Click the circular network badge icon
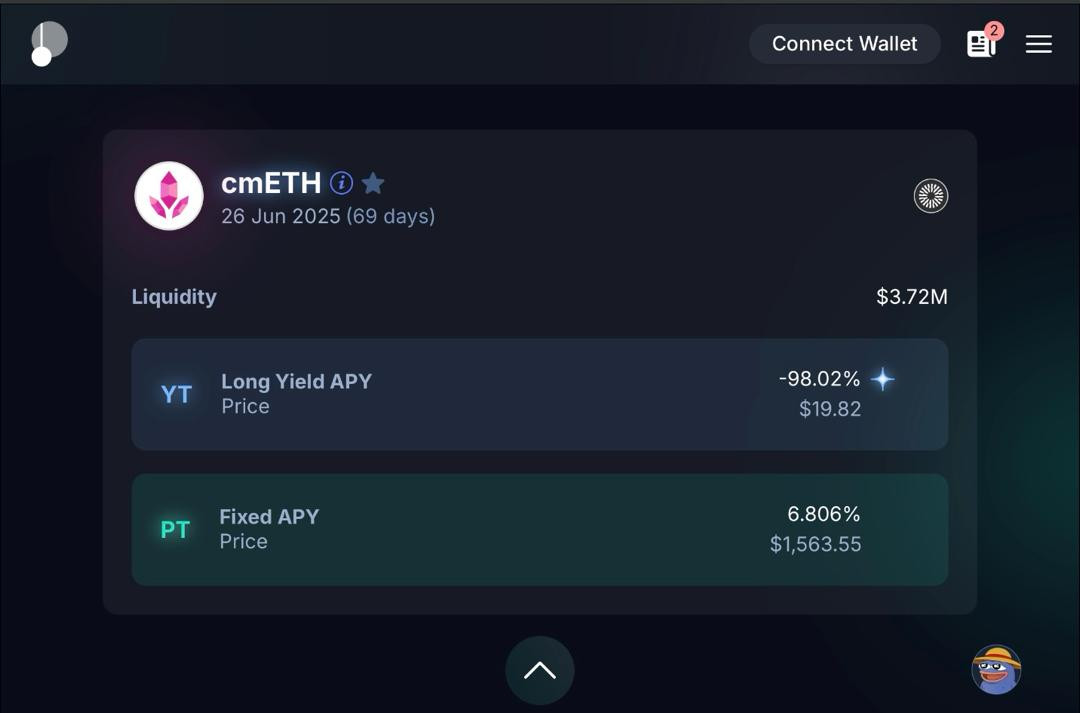1080x713 pixels. (x=930, y=196)
